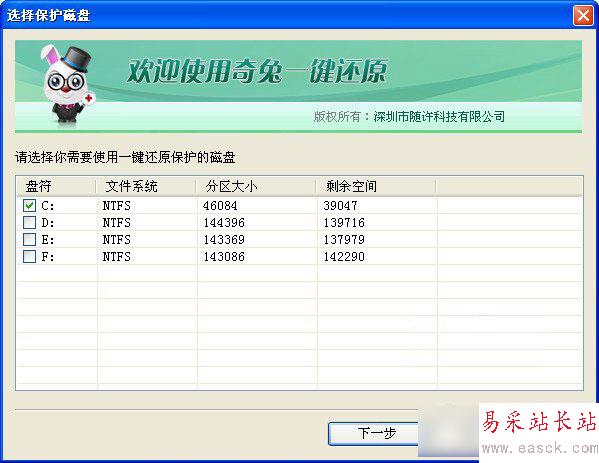Check the E: drive checkbox
This screenshot has width=599, height=463.
[x=29, y=240]
